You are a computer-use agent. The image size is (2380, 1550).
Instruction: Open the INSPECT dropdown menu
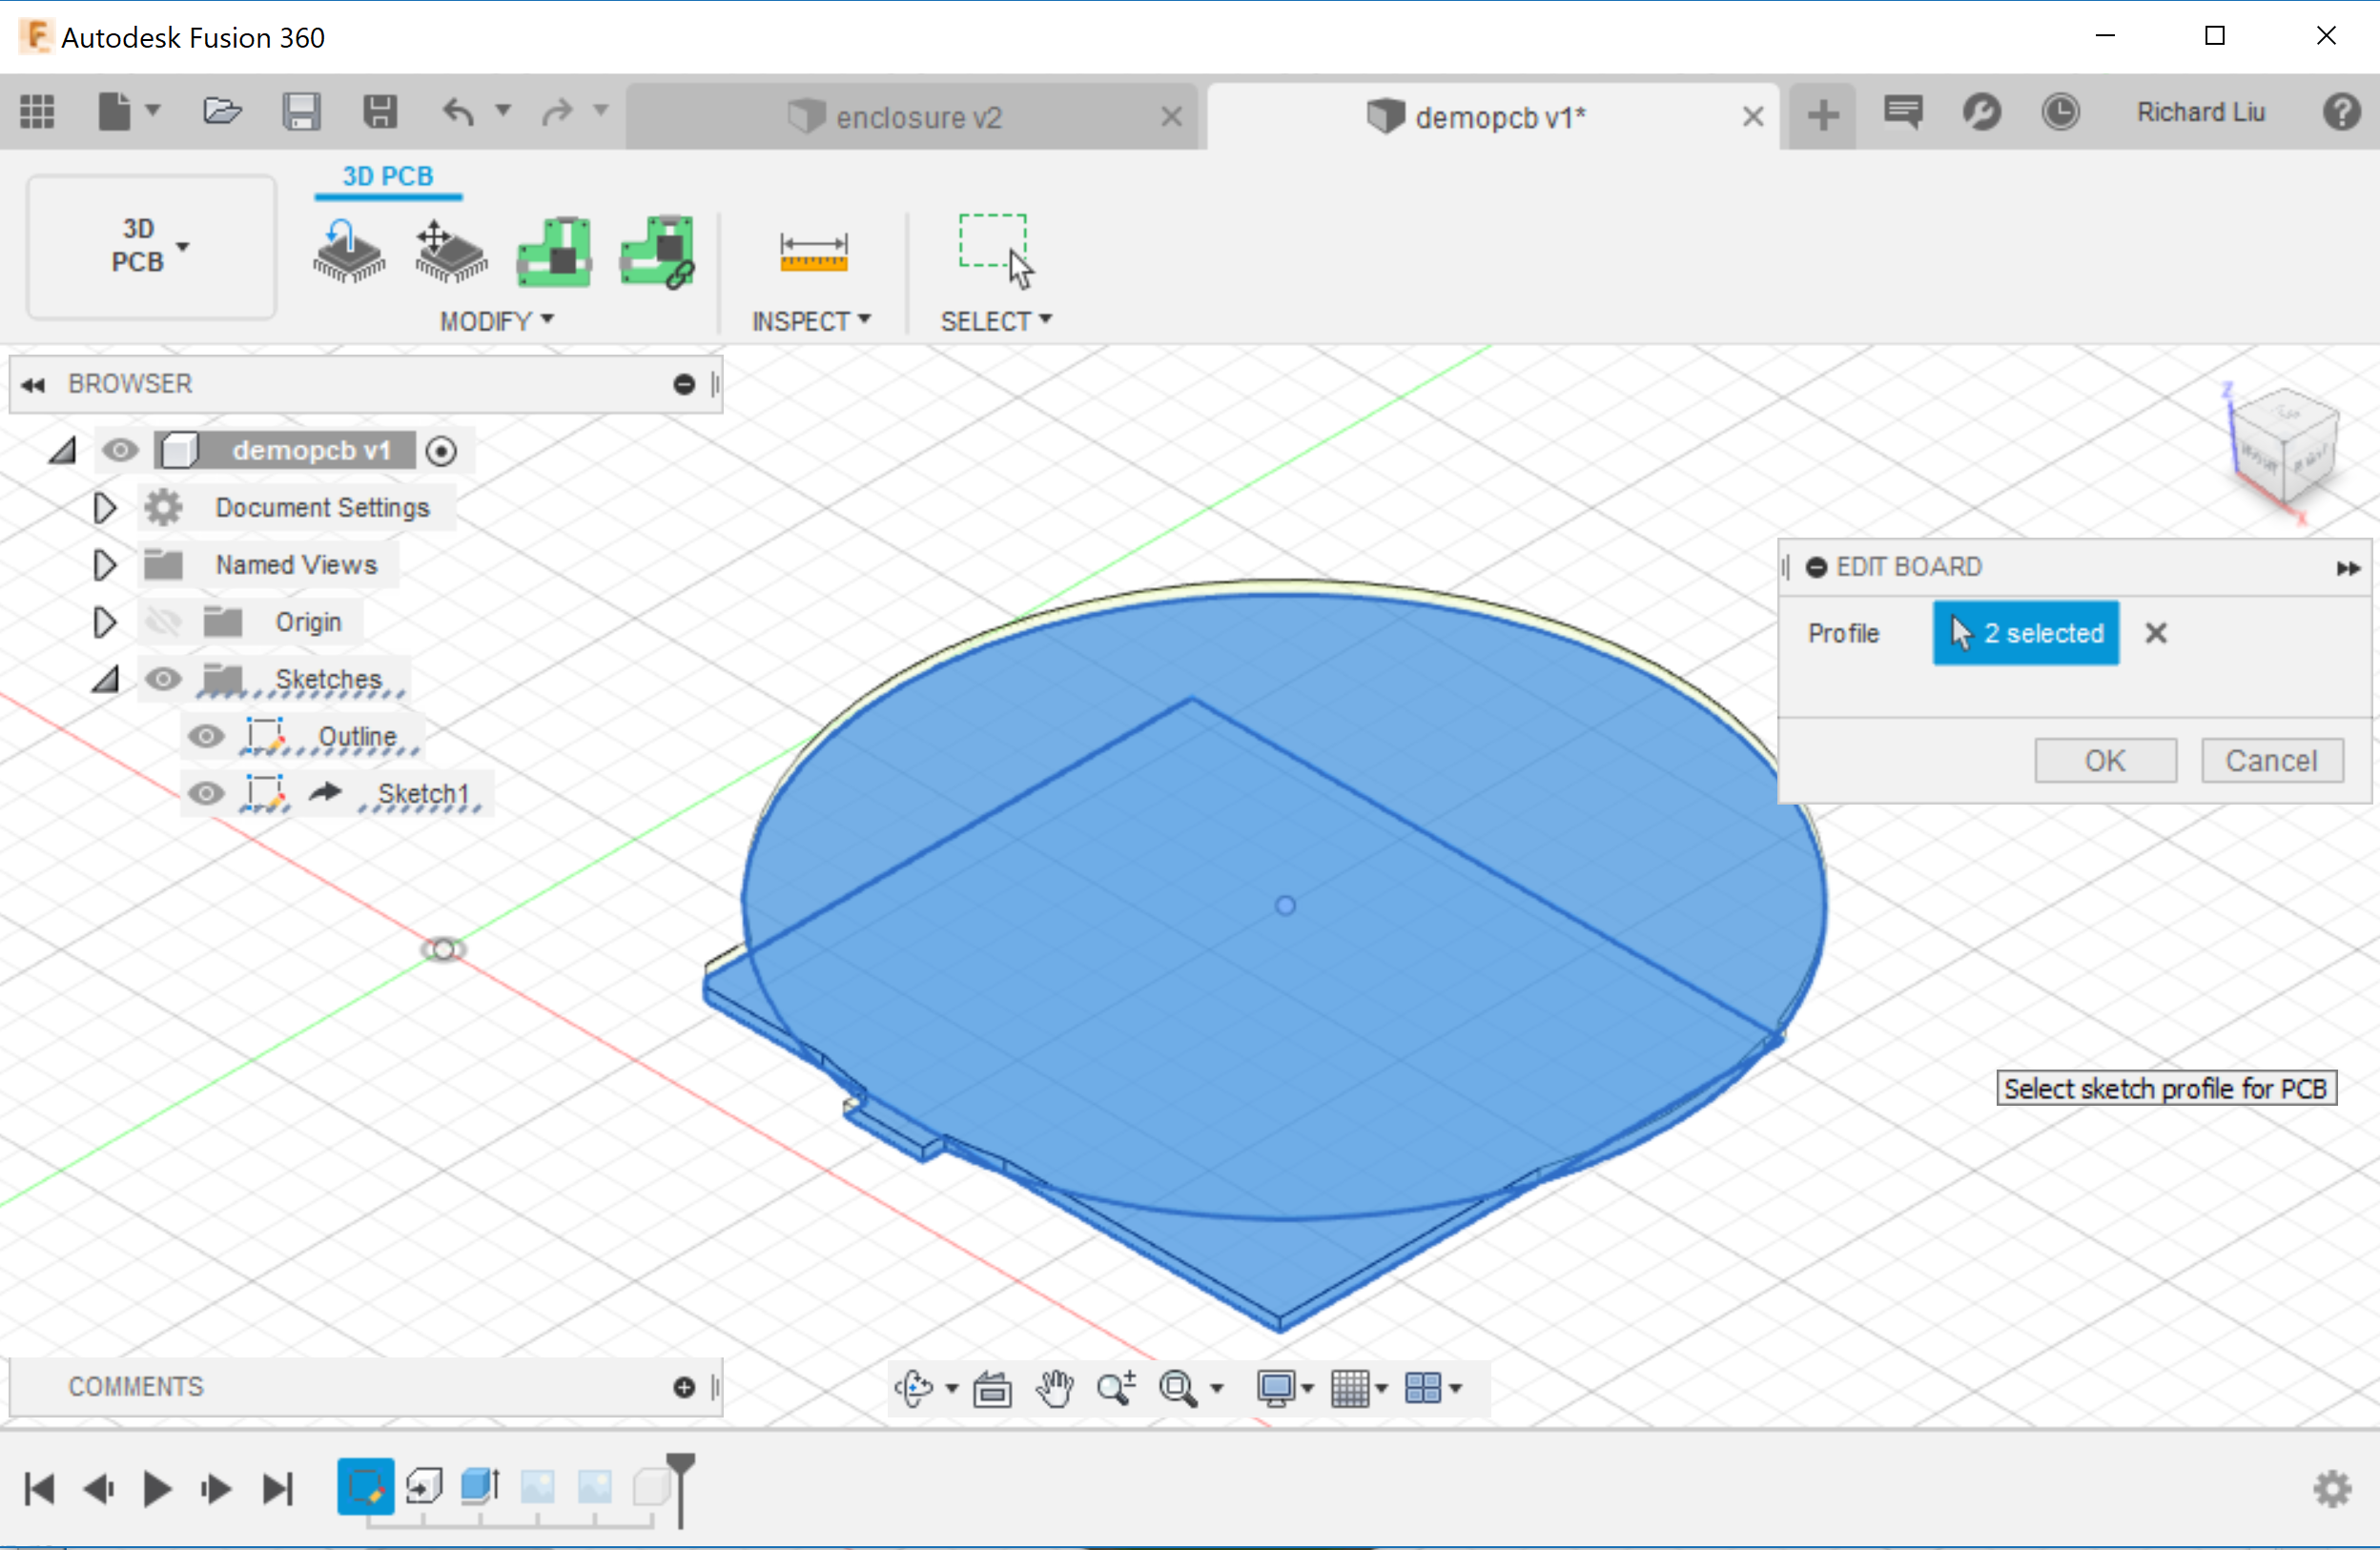tap(811, 321)
